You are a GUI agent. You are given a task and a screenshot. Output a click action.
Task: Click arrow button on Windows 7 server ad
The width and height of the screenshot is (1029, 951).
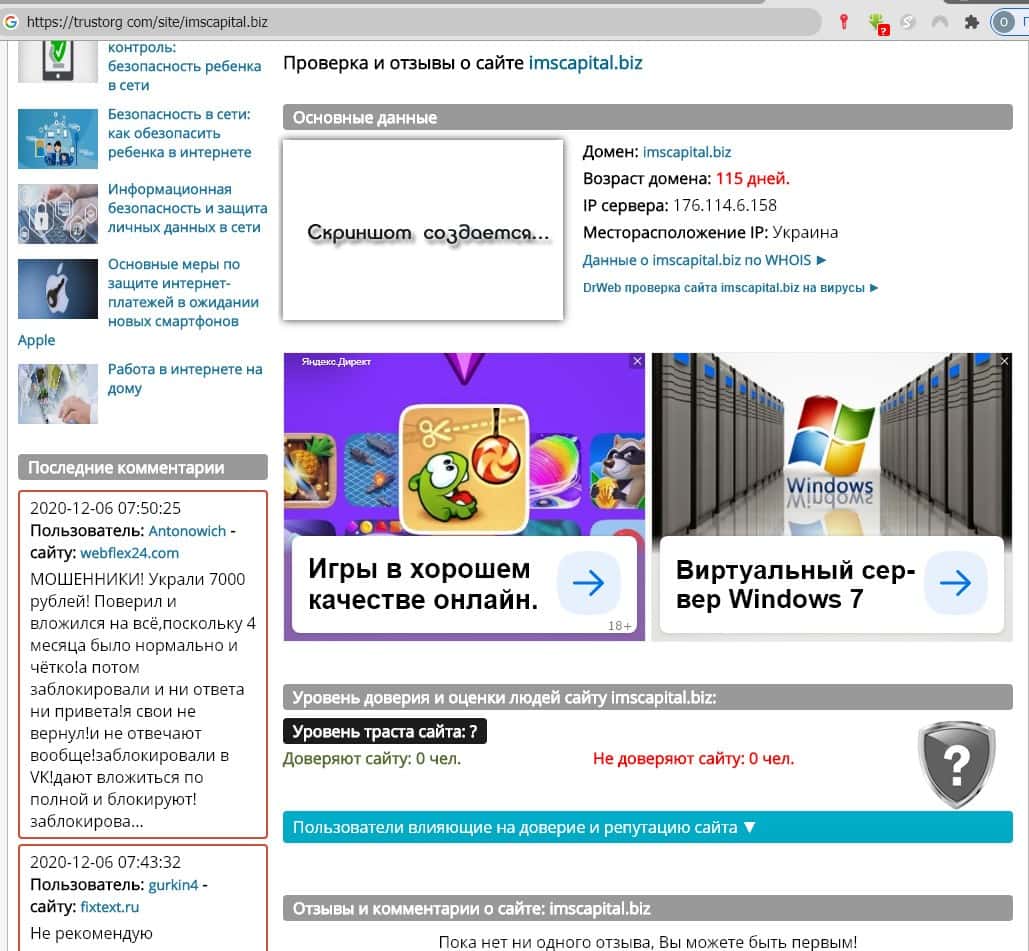(x=956, y=582)
